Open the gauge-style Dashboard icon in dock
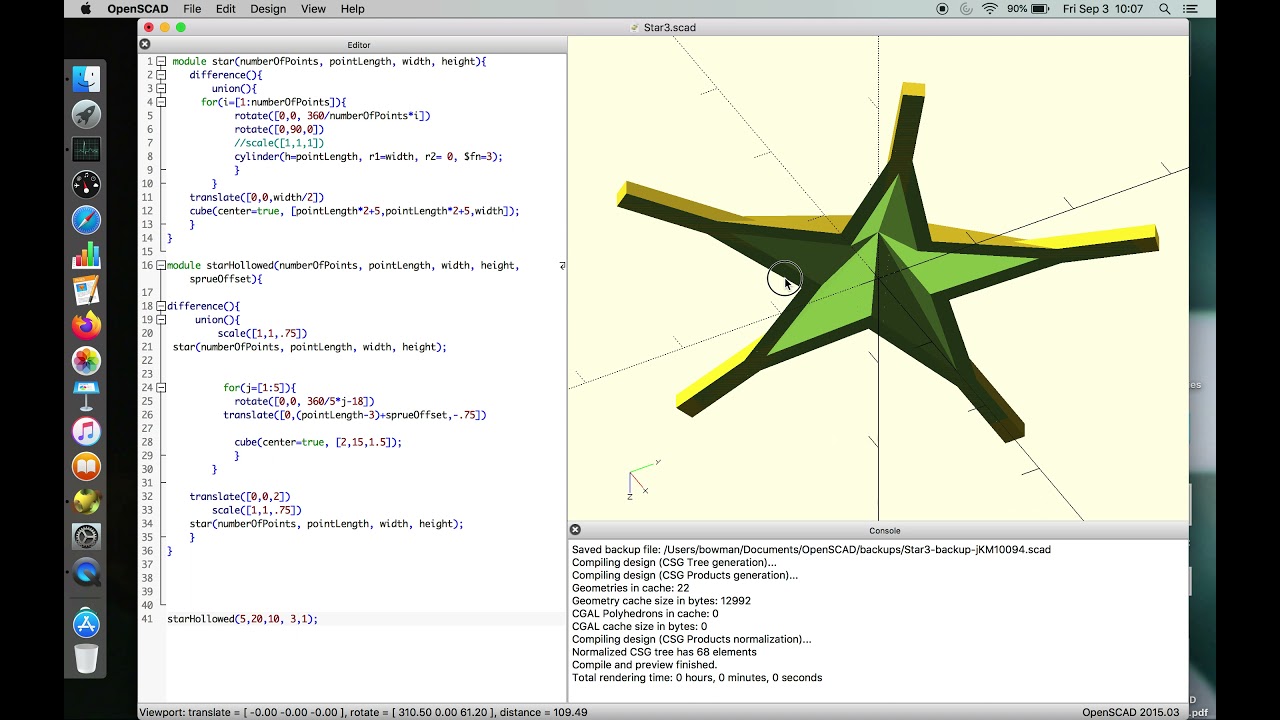 [86, 184]
